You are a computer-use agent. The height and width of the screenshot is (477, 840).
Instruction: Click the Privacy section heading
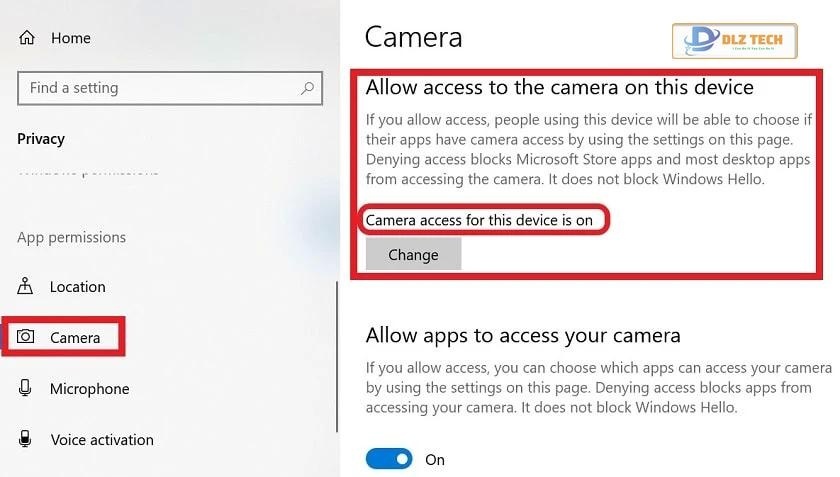pos(41,139)
